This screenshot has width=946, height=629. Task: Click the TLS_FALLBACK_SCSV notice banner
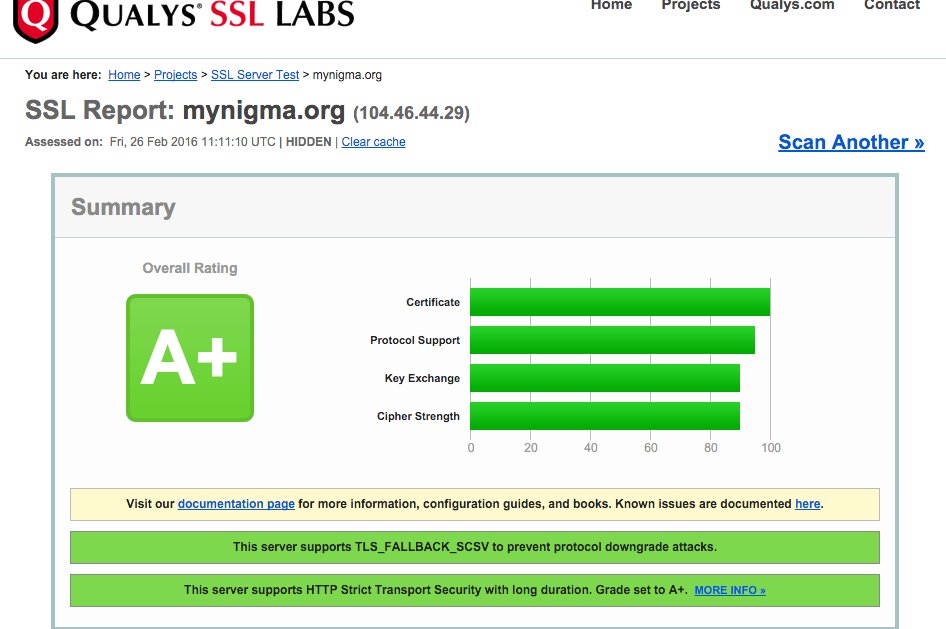point(475,547)
